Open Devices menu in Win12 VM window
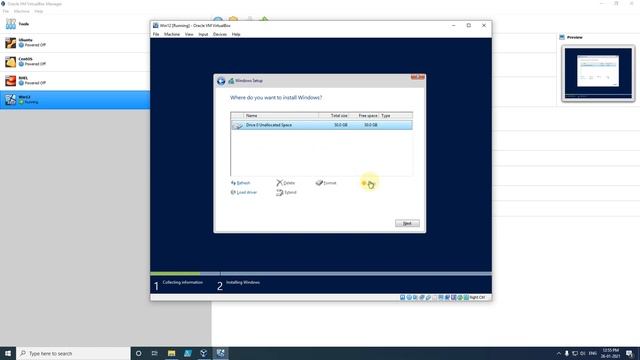Viewport: 640px width, 360px height. (x=220, y=34)
